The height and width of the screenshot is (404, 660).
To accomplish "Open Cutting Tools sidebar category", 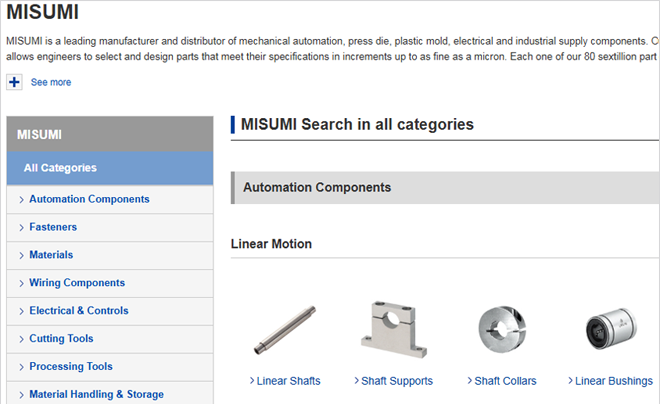I will click(x=61, y=339).
